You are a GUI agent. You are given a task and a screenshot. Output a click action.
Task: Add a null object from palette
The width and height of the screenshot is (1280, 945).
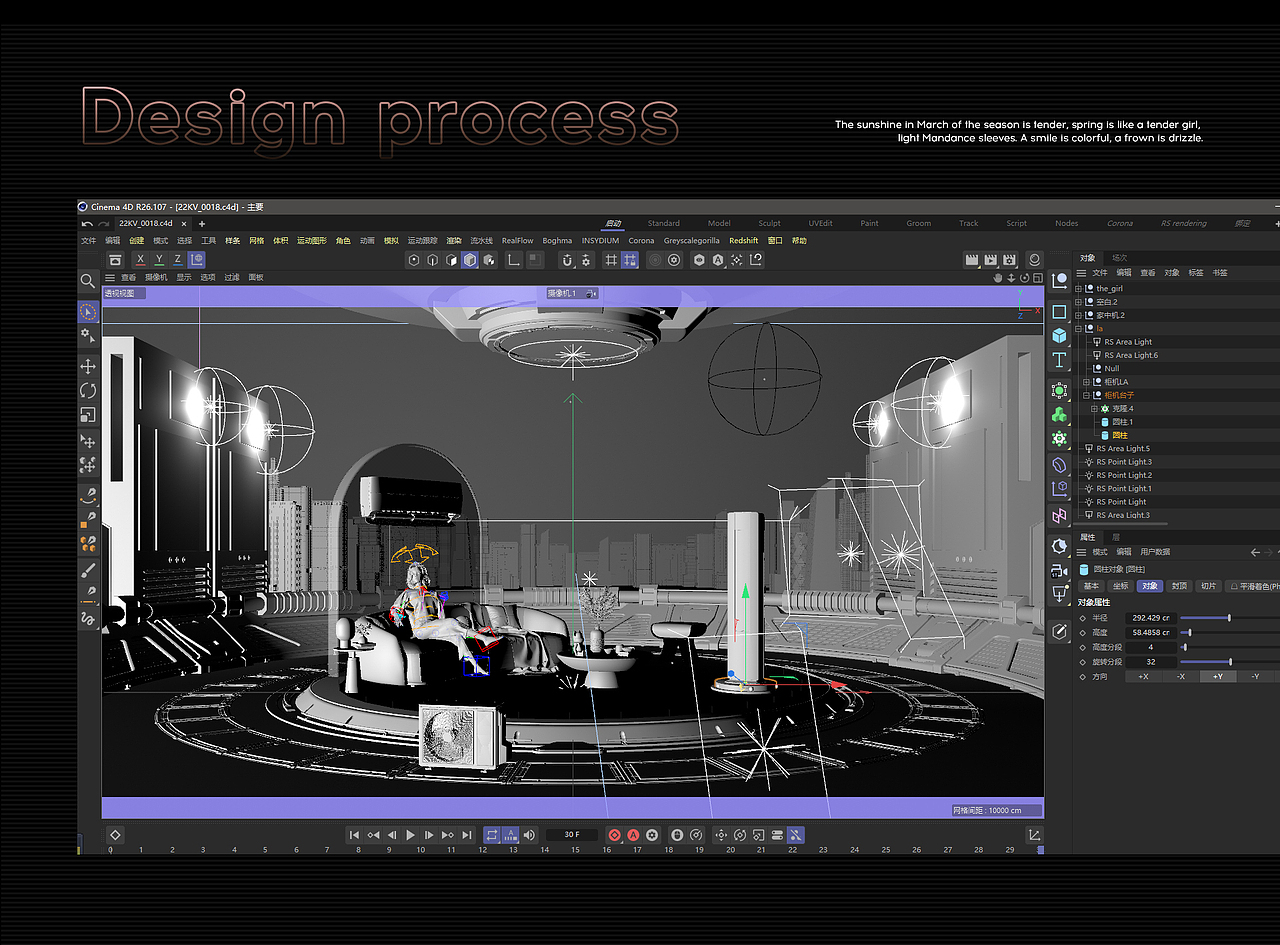tap(1059, 281)
